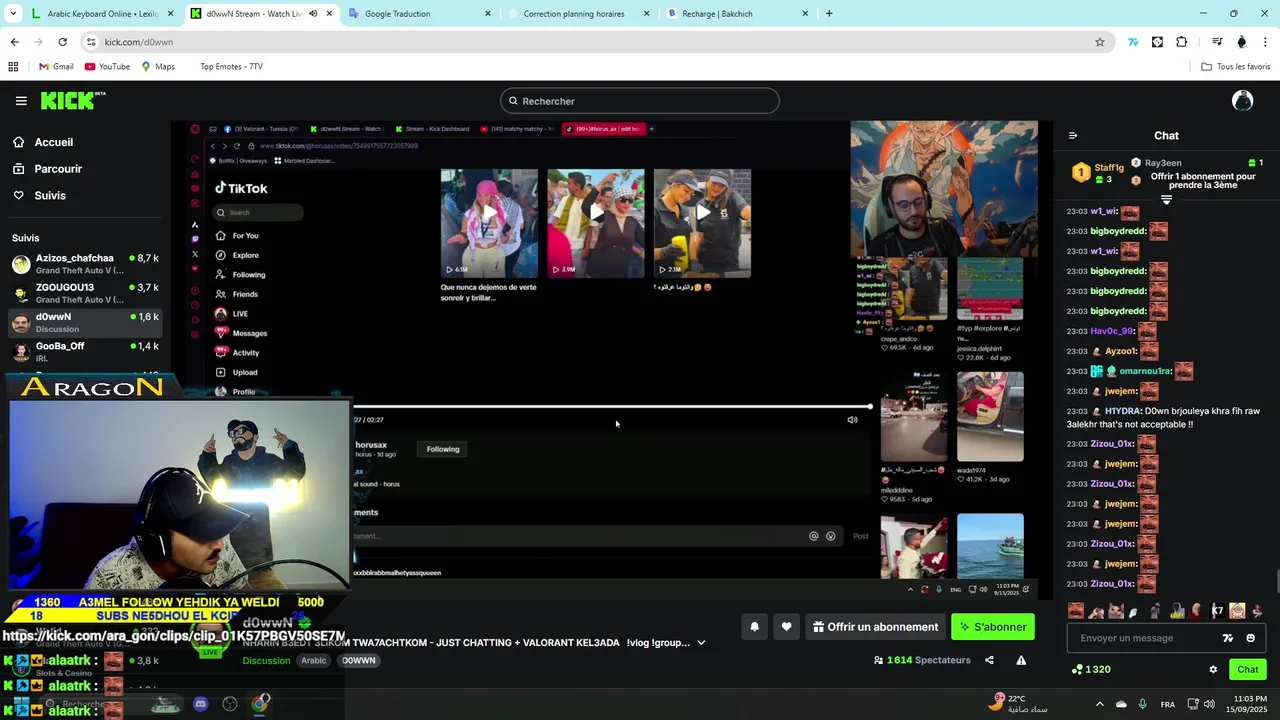
Task: Reload the page
Action: coord(62,42)
